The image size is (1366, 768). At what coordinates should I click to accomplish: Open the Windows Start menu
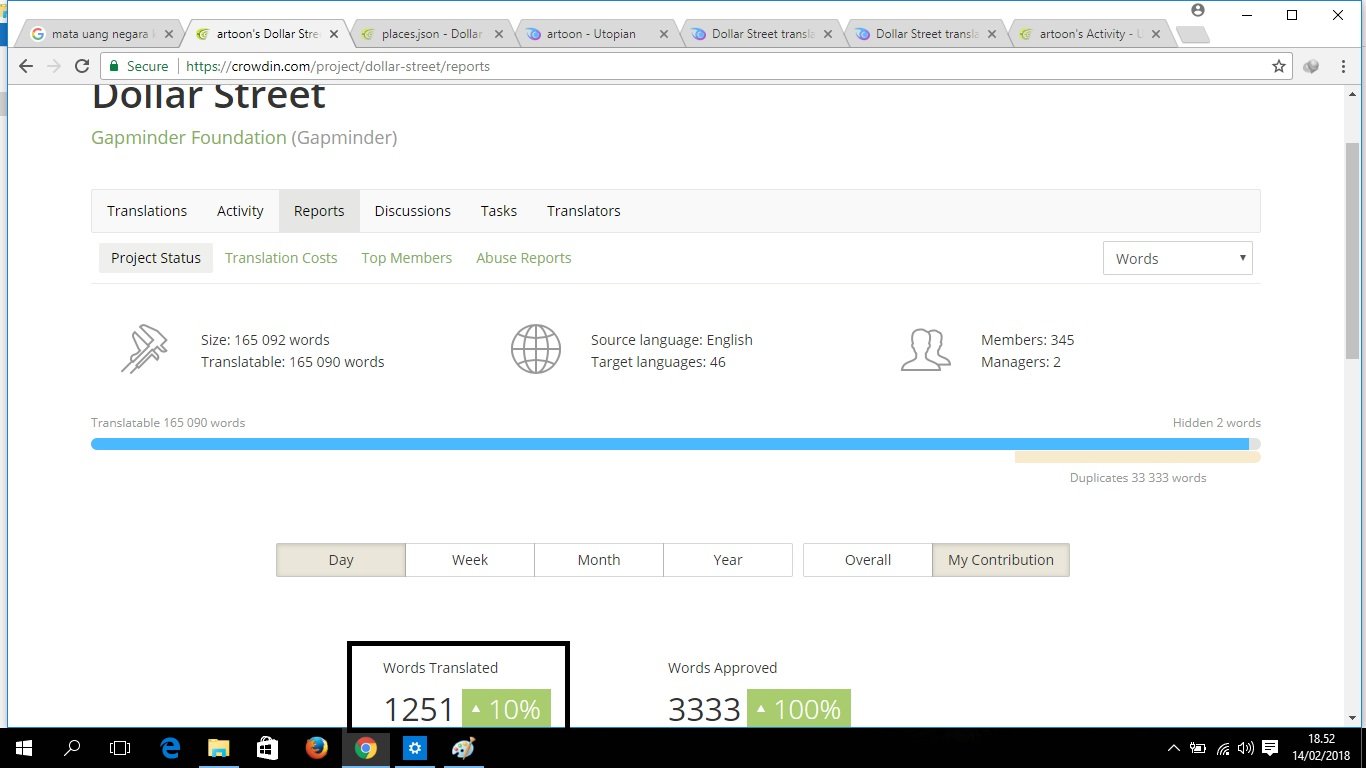click(x=22, y=748)
